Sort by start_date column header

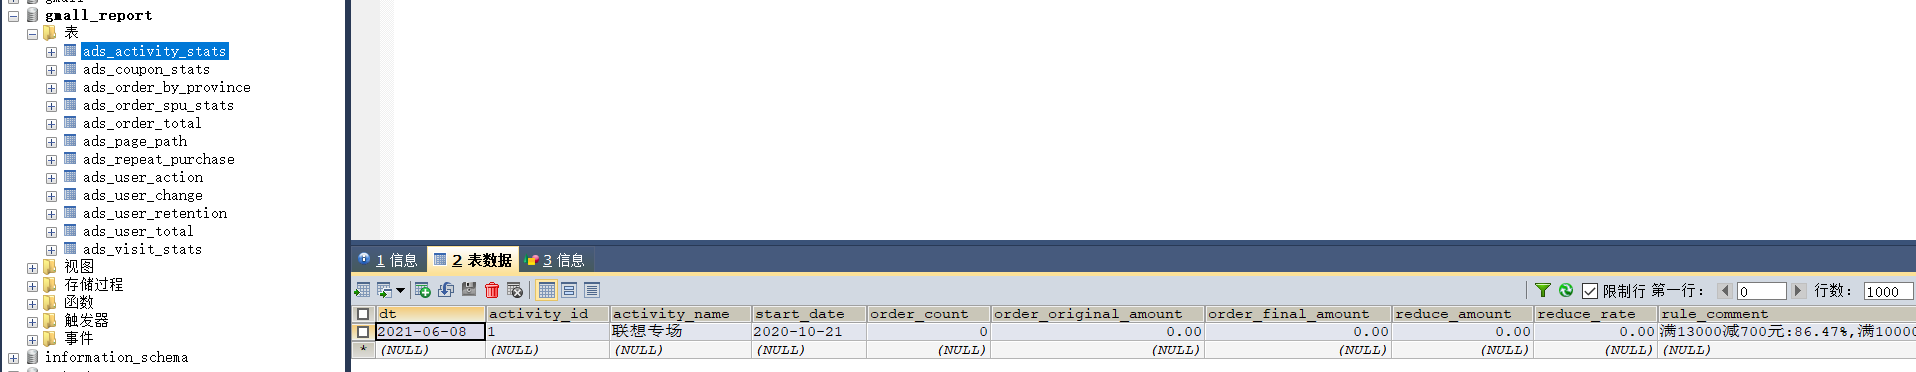point(808,314)
